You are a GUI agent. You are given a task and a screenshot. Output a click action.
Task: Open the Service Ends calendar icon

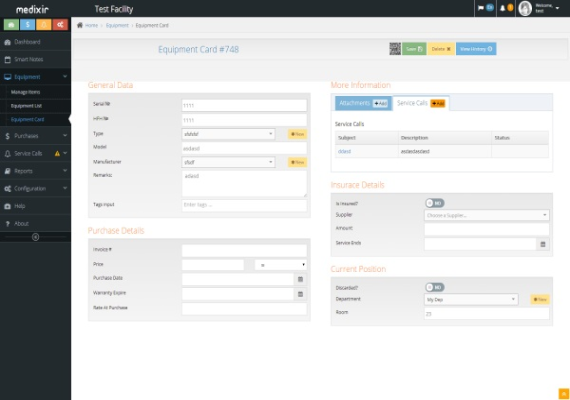click(x=543, y=244)
